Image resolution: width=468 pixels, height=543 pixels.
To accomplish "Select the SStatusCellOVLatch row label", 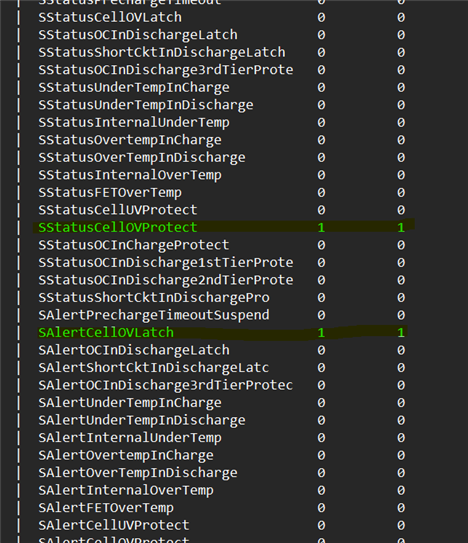I will point(110,17).
